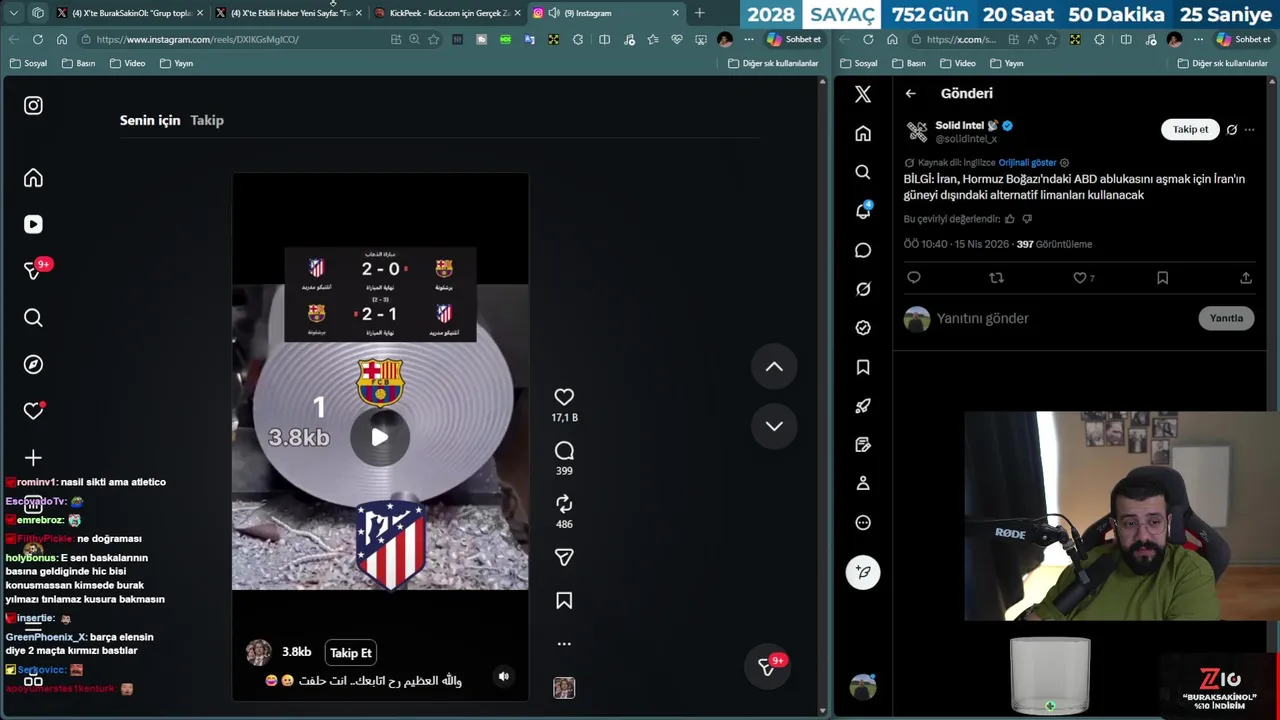
Task: Go to the next reel down arrow
Action: (x=774, y=426)
